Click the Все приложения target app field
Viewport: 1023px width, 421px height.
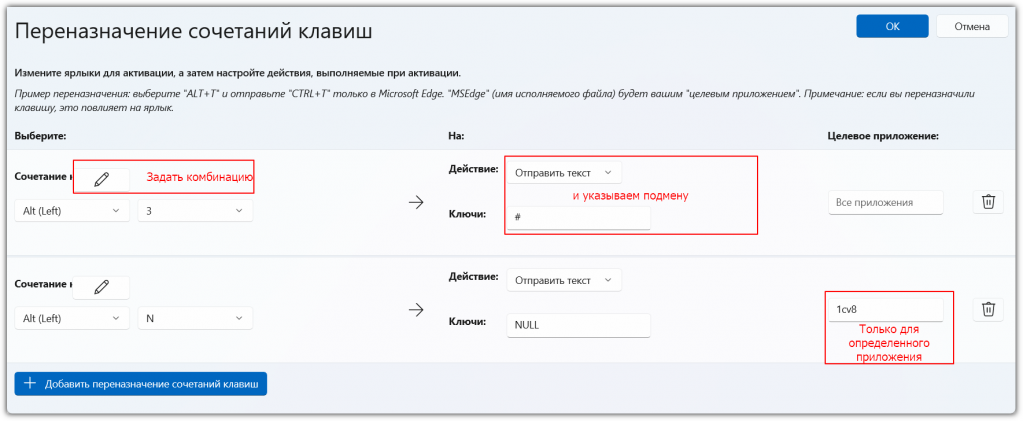point(885,203)
